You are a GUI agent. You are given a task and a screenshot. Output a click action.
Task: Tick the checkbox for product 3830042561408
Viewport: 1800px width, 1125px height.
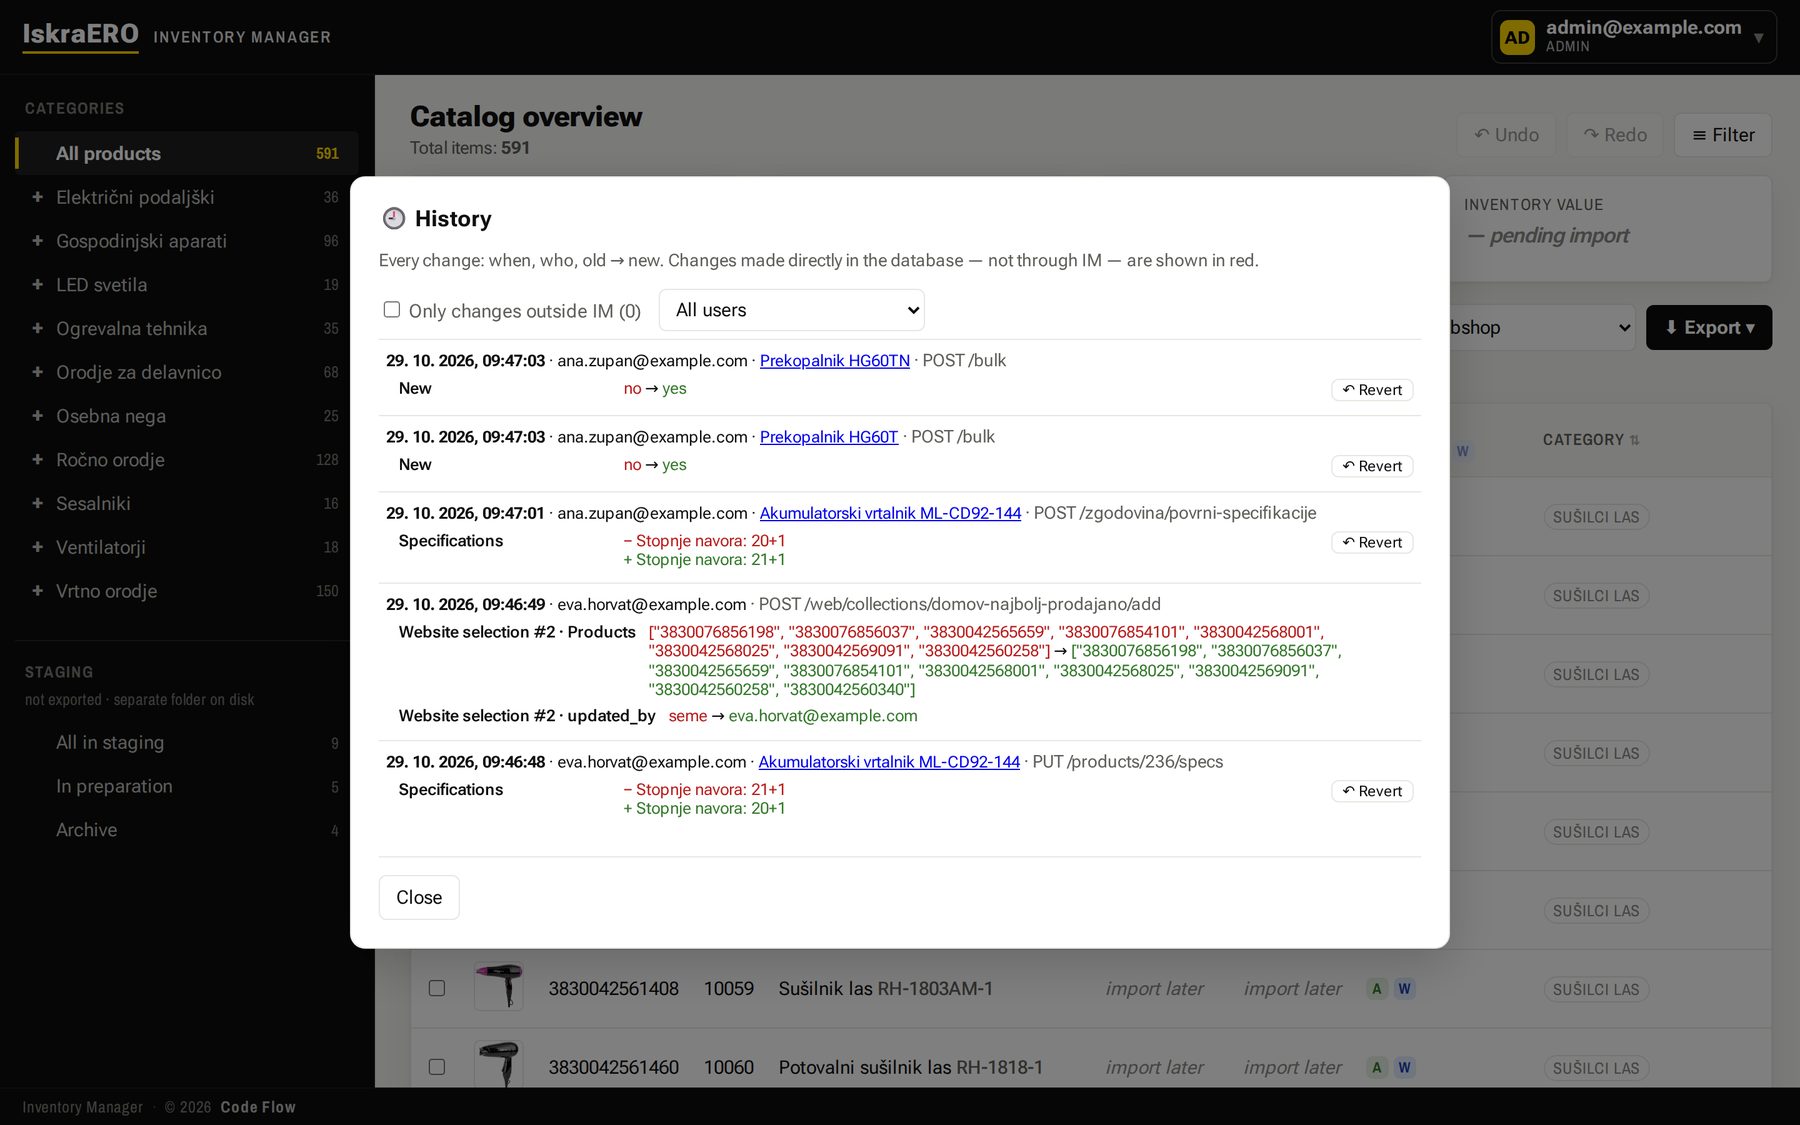tap(437, 988)
